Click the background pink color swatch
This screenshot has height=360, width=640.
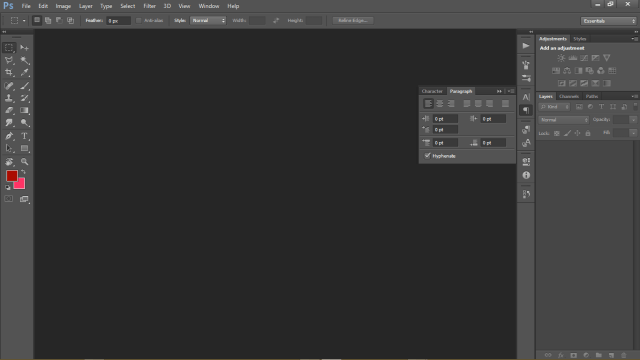[20, 185]
